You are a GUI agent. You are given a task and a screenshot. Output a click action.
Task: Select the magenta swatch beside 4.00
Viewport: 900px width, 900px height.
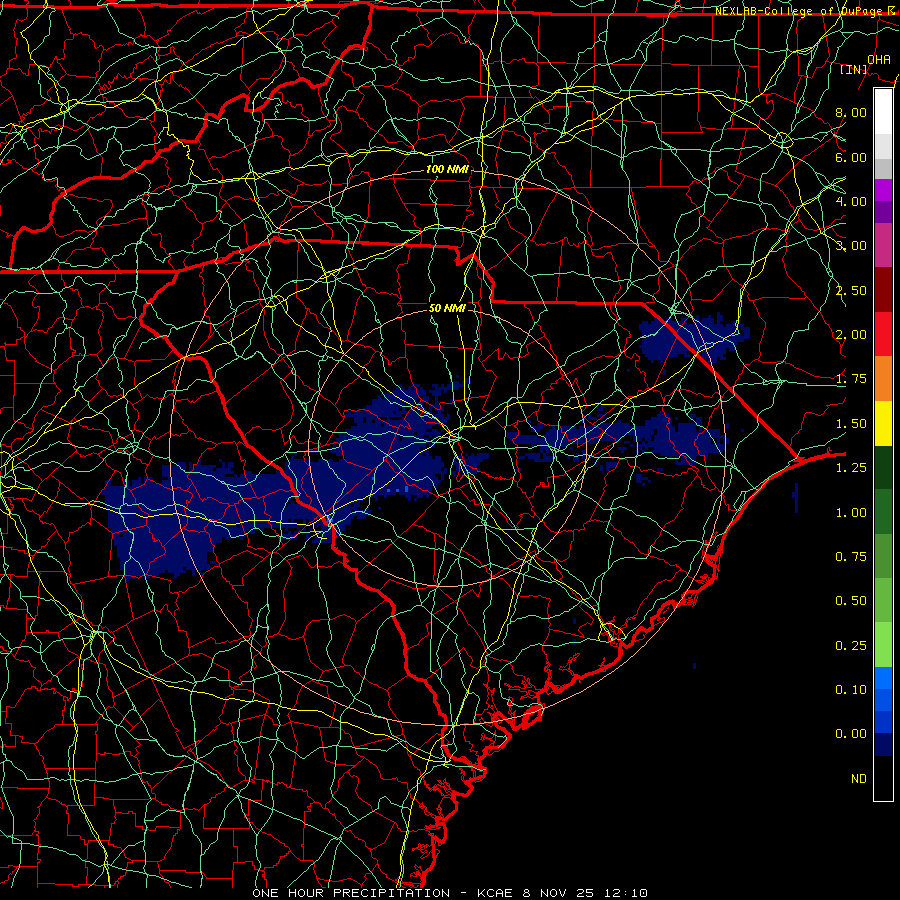click(883, 190)
